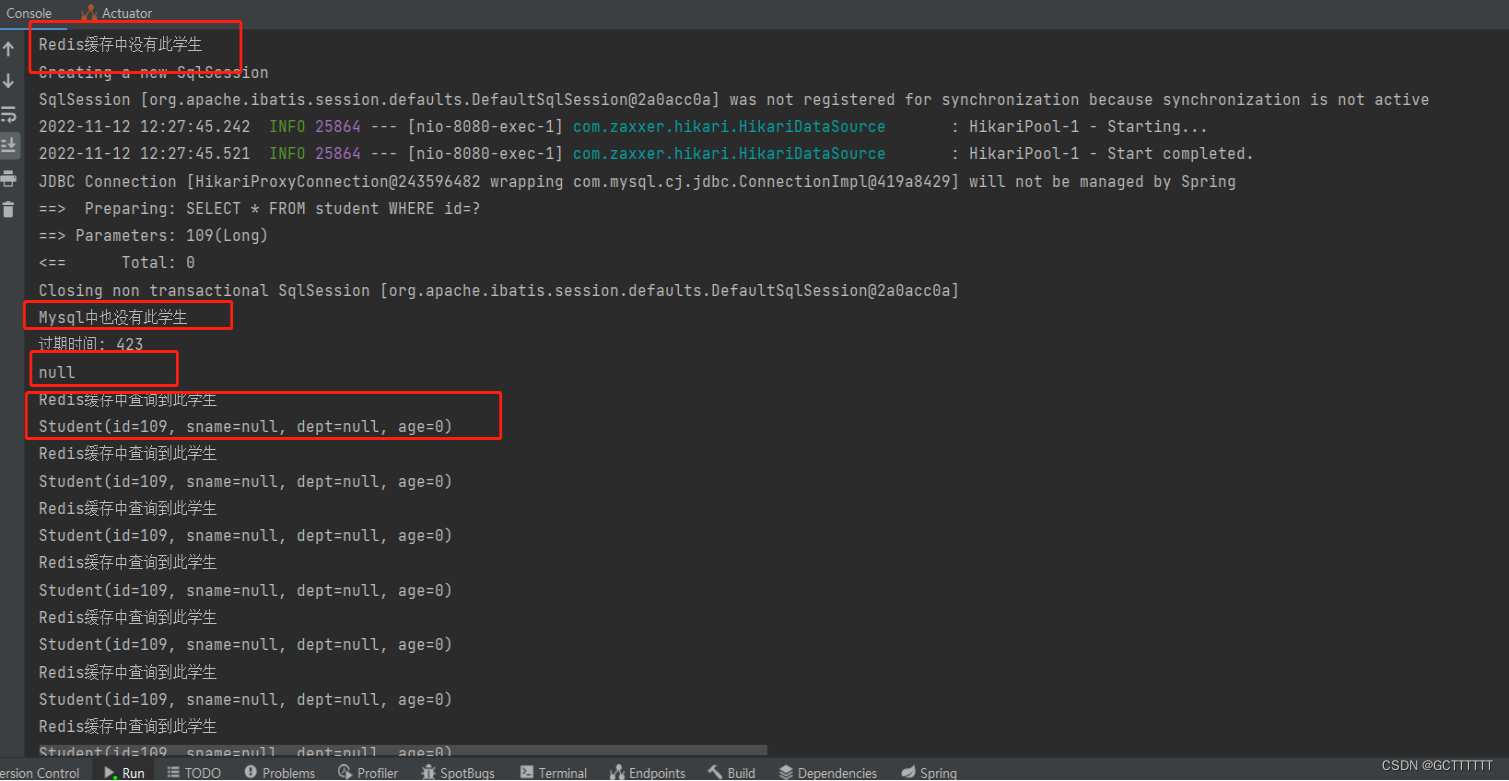Image resolution: width=1509 pixels, height=781 pixels.
Task: Click the 'Closing non transactional SqlSession' line
Action: pyautogui.click(x=498, y=290)
